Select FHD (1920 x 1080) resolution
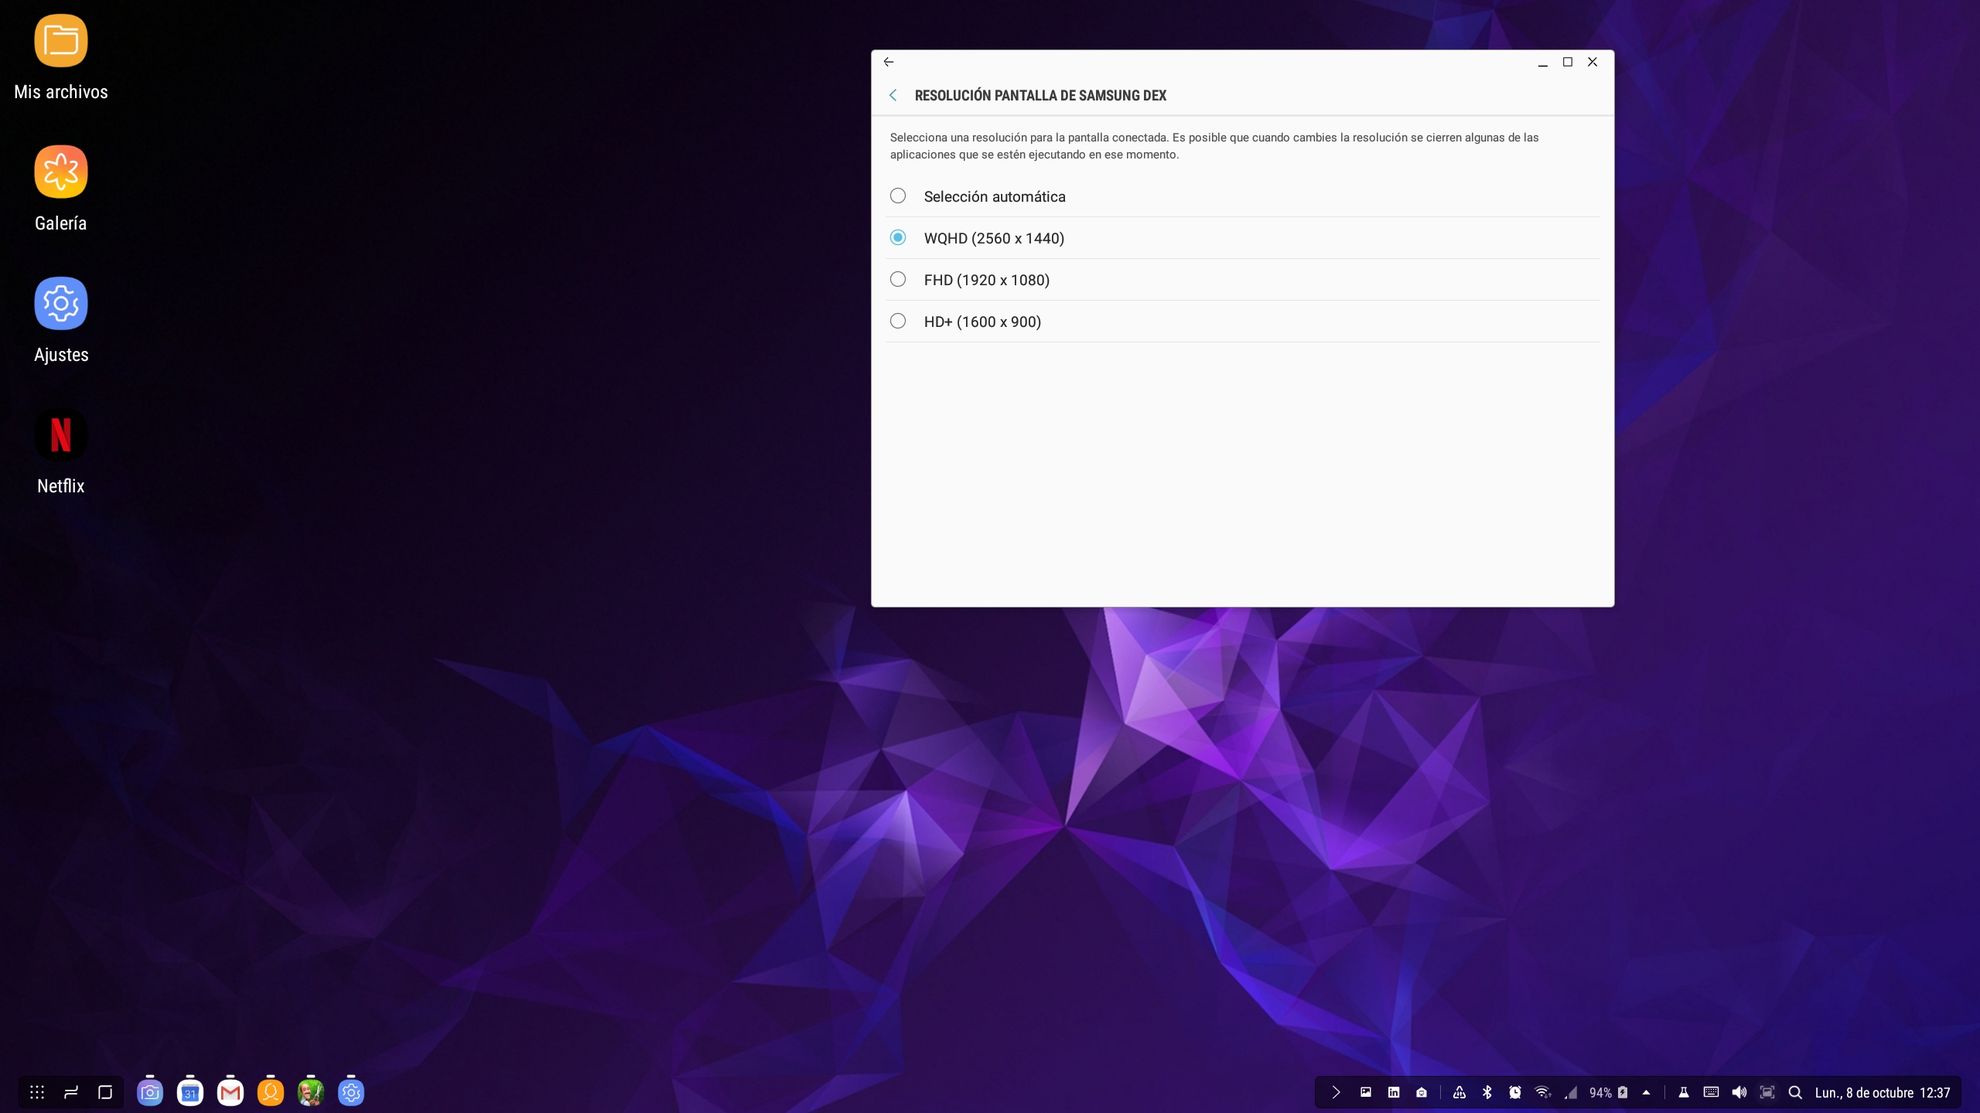The image size is (1980, 1113). coord(1242,280)
